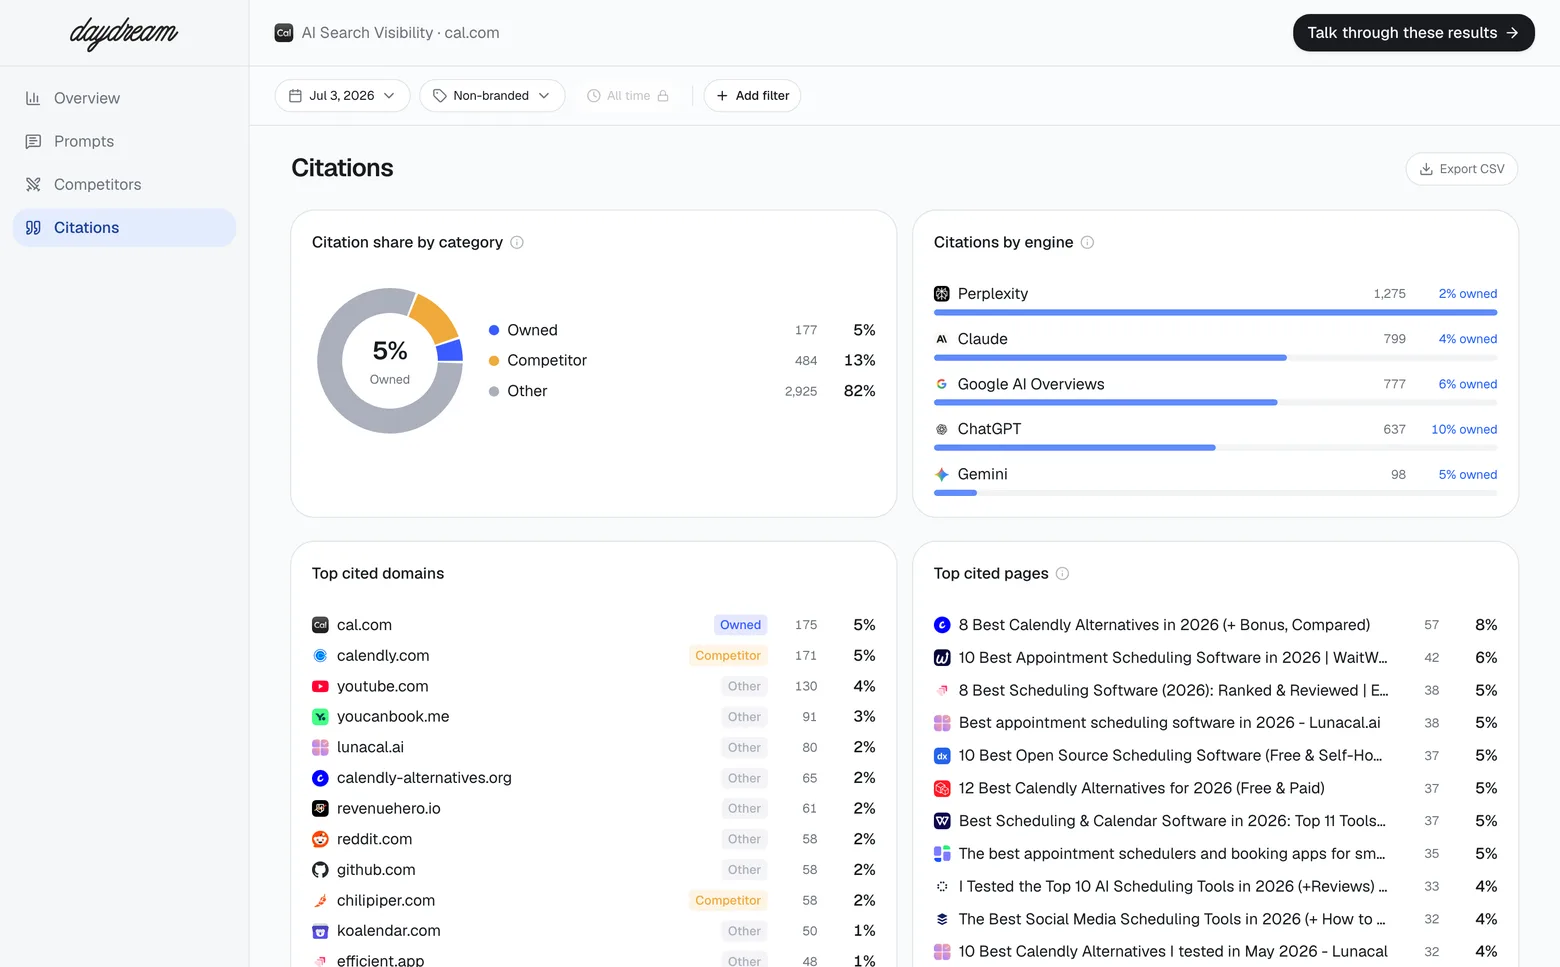Click the github.com domain icon
1560x967 pixels.
(x=320, y=870)
